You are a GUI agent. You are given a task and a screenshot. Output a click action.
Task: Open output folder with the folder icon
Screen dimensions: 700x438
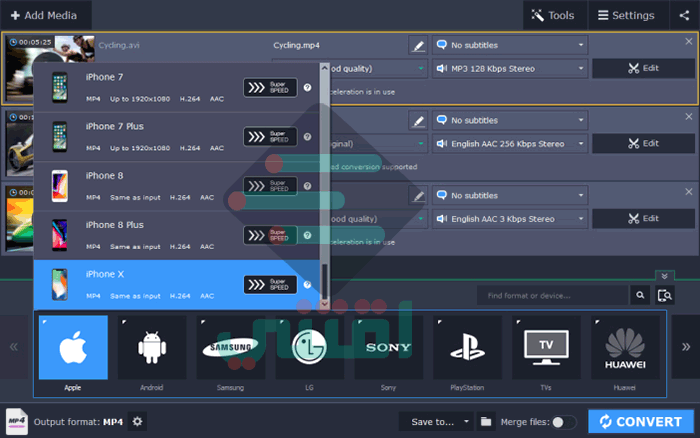click(486, 421)
